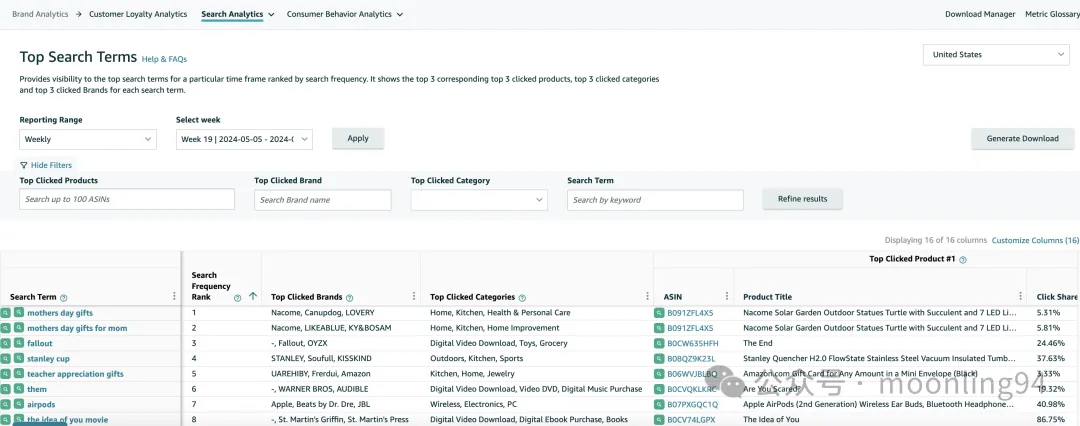
Task: Click the Refine results button
Action: point(802,199)
